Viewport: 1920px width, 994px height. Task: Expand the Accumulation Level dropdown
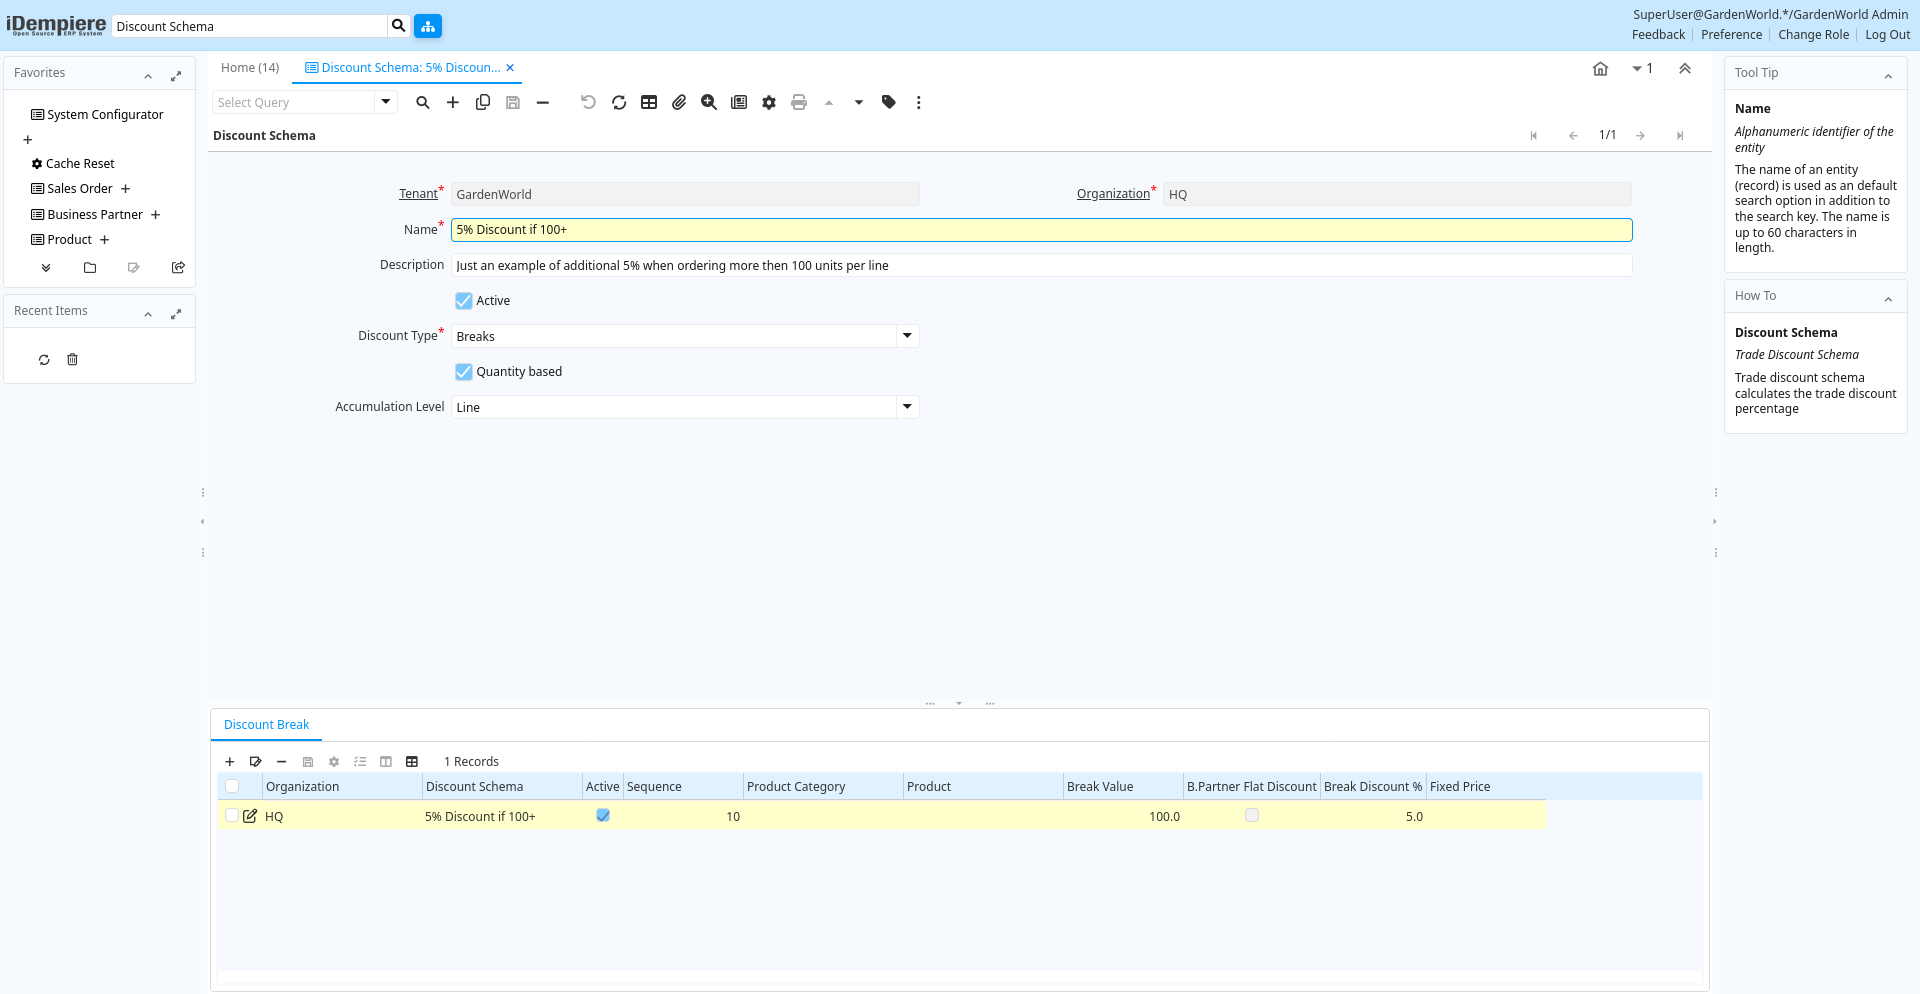tap(907, 407)
